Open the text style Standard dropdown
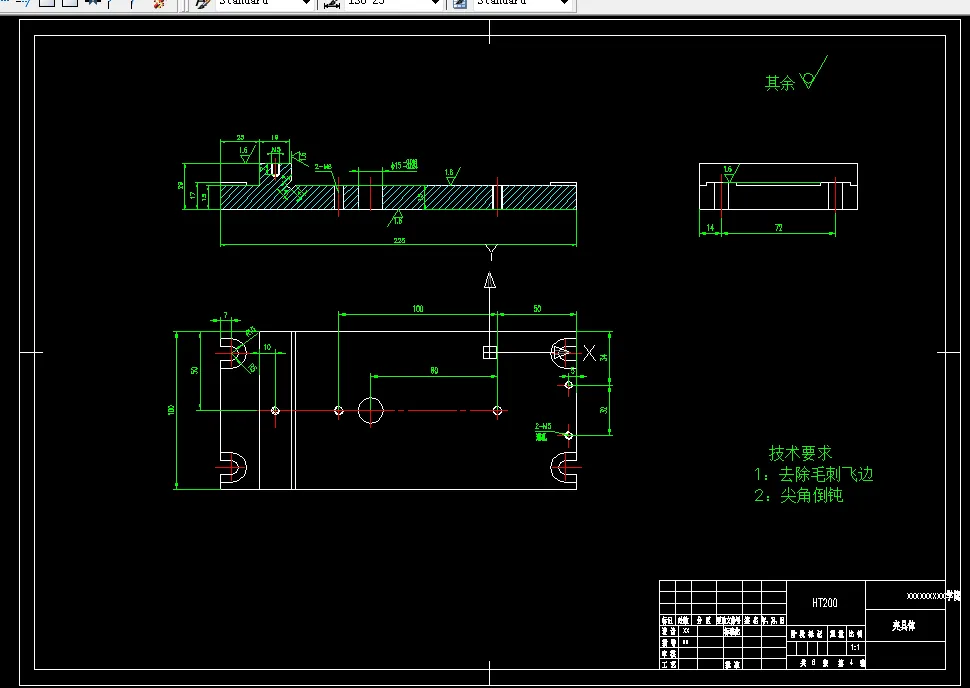This screenshot has height=688, width=970. 265,3
